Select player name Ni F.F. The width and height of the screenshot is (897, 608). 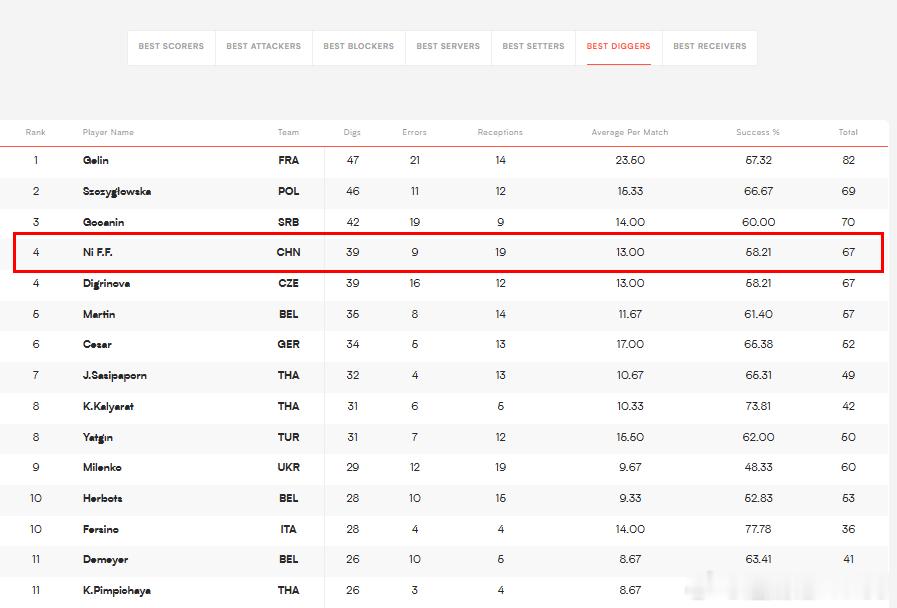[97, 252]
